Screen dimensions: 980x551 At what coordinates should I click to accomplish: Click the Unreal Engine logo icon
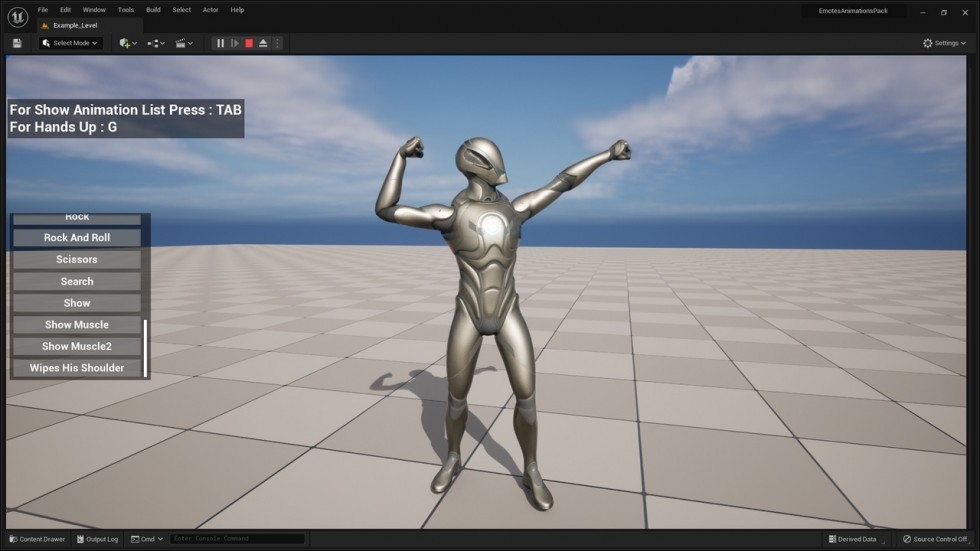pos(18,17)
